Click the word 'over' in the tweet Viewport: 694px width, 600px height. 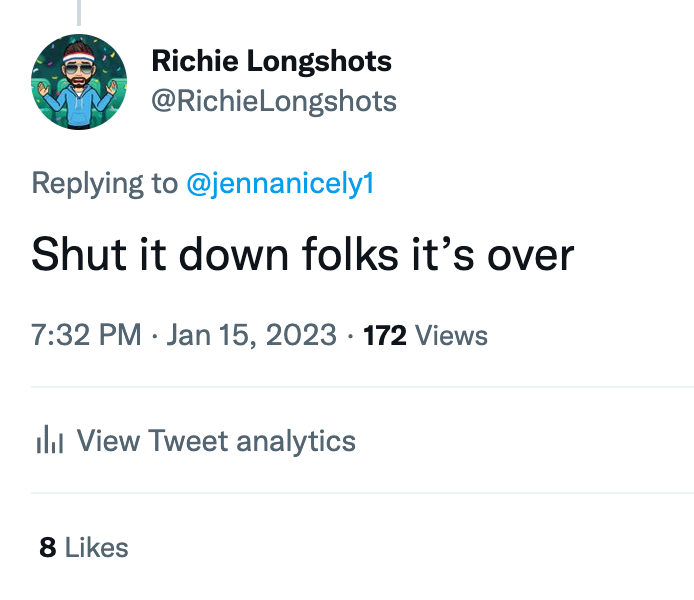[530, 255]
